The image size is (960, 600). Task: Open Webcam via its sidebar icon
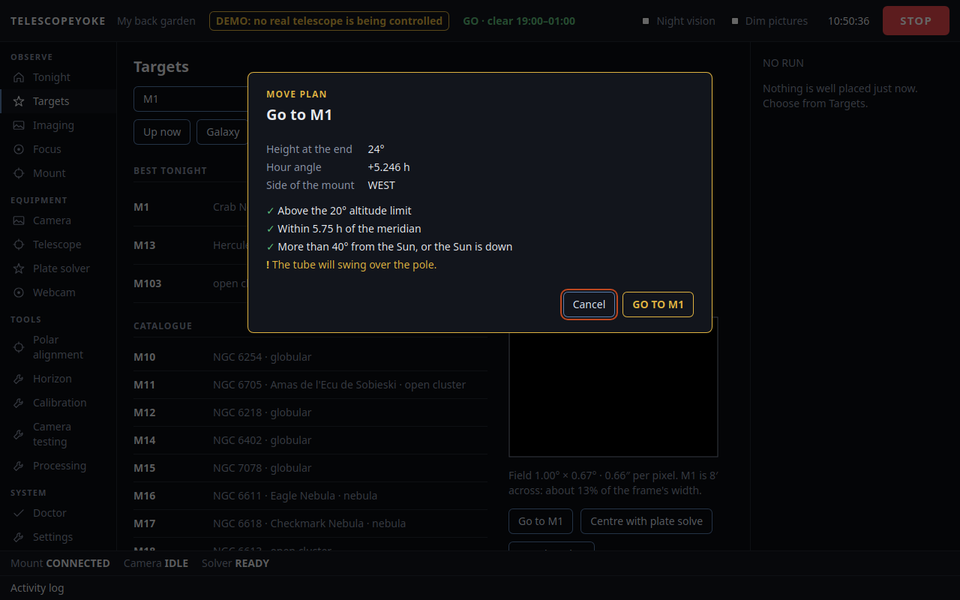pyautogui.click(x=19, y=292)
